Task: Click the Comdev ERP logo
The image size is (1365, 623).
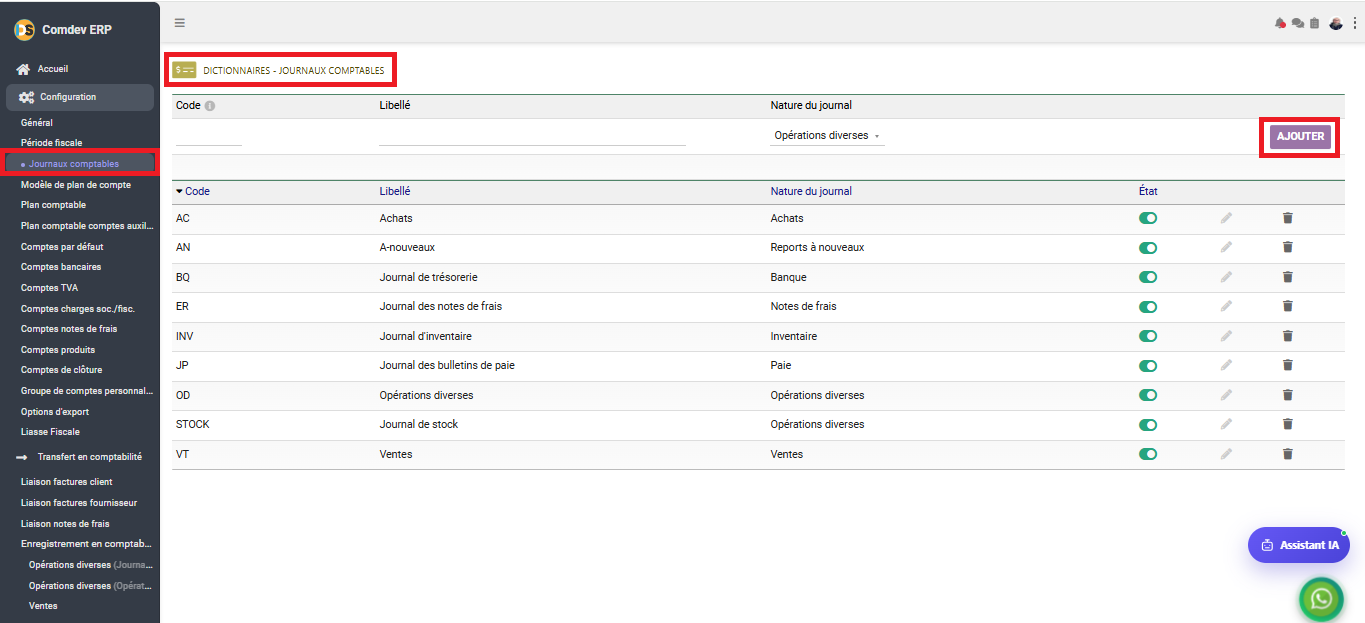Action: [x=24, y=30]
